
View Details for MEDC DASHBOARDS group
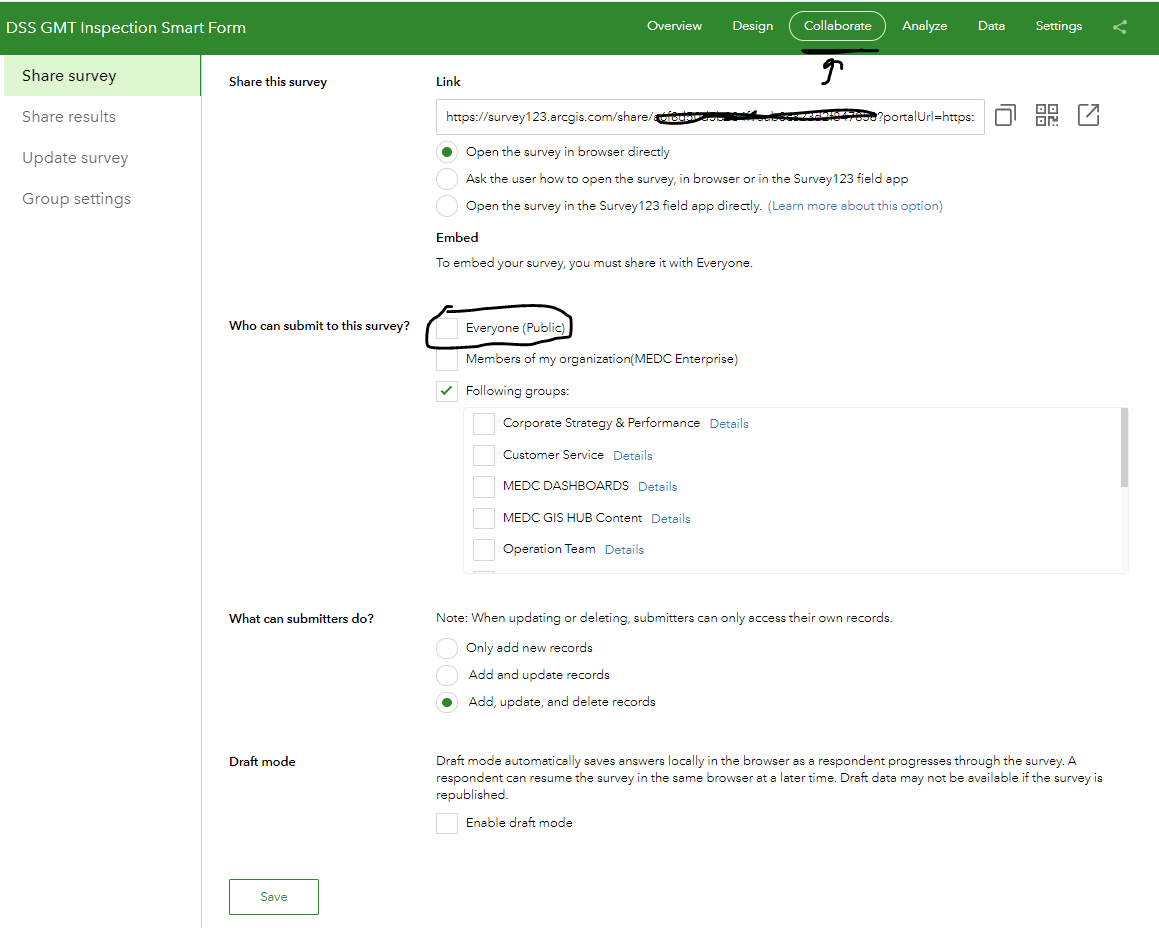(x=657, y=487)
